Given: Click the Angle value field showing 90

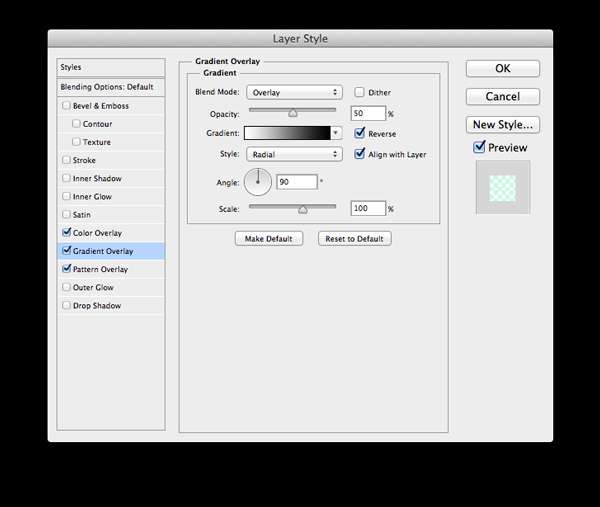Looking at the screenshot, I should click(297, 182).
